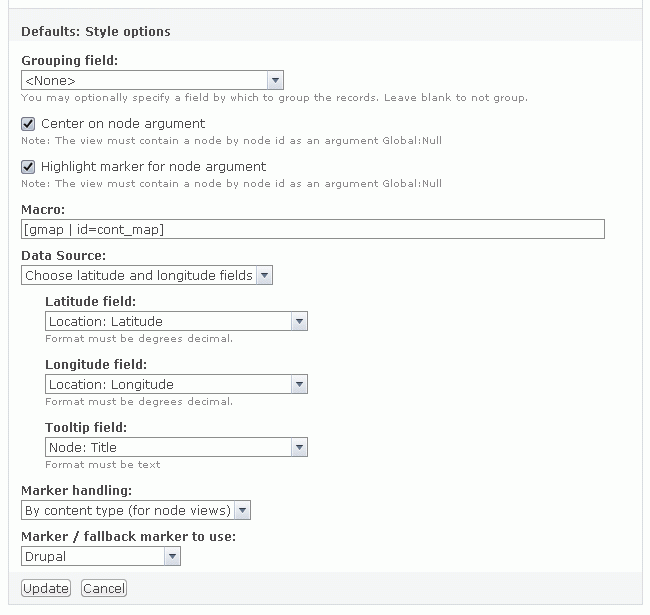Click the Grouping field dropdown arrow
Image resolution: width=650 pixels, height=615 pixels.
(x=275, y=80)
